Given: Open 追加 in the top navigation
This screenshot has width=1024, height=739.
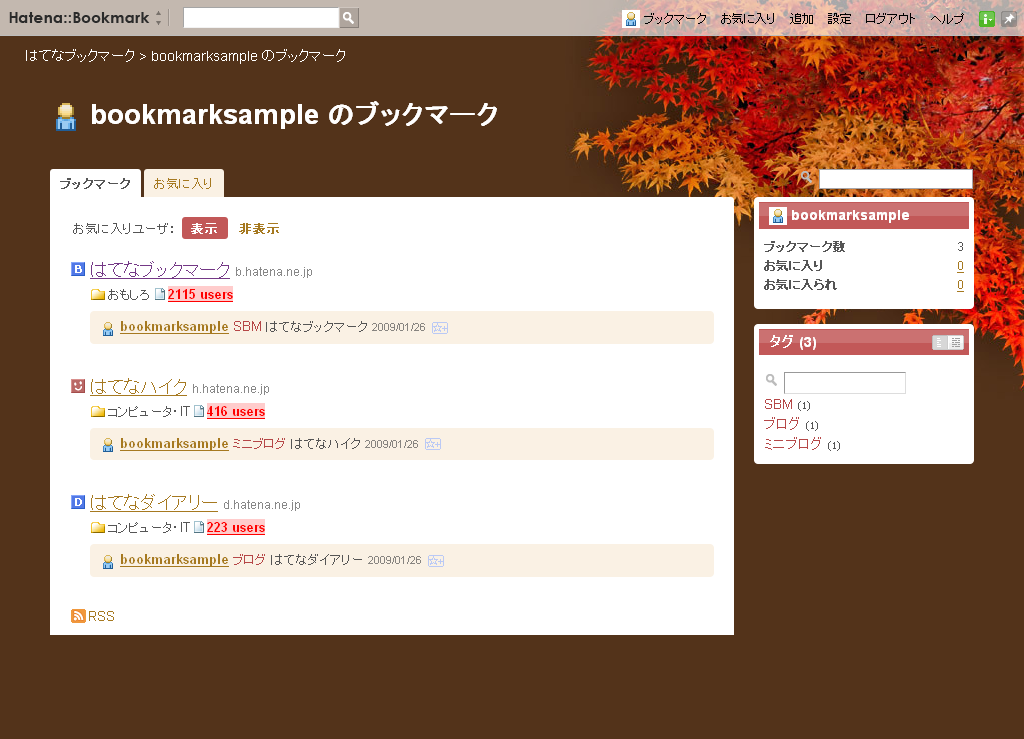Looking at the screenshot, I should 801,19.
